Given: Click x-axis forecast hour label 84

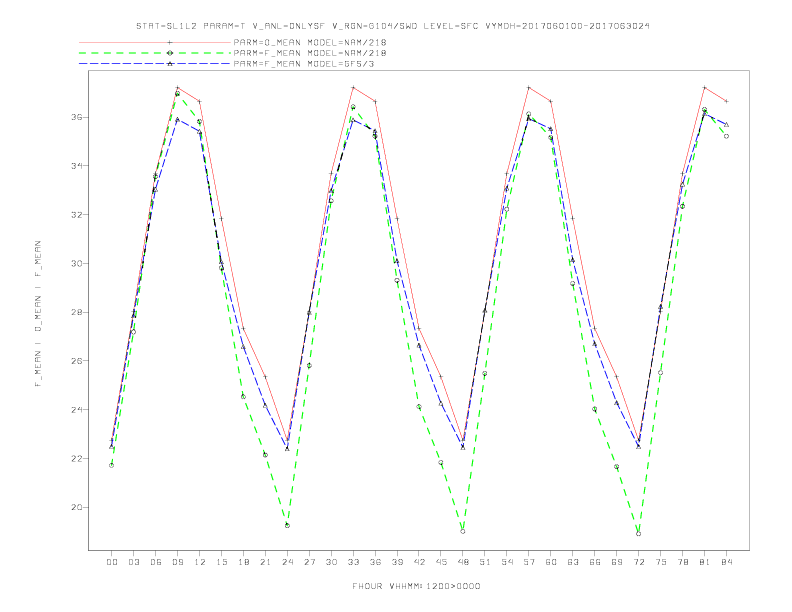Looking at the screenshot, I should (727, 562).
